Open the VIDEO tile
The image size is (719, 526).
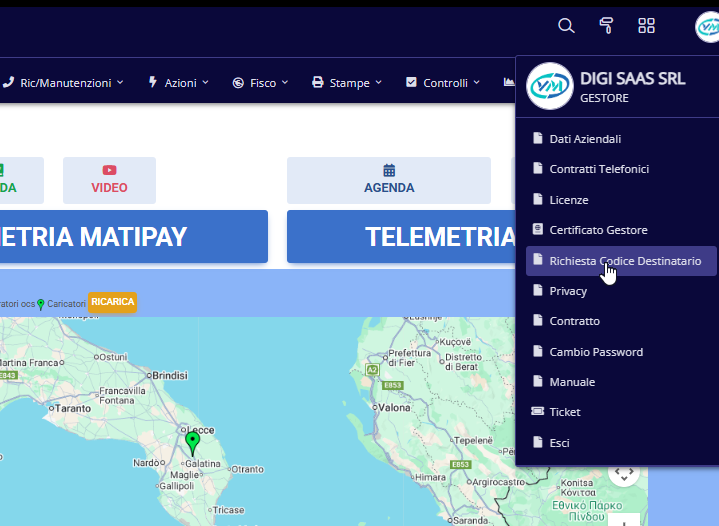click(109, 180)
